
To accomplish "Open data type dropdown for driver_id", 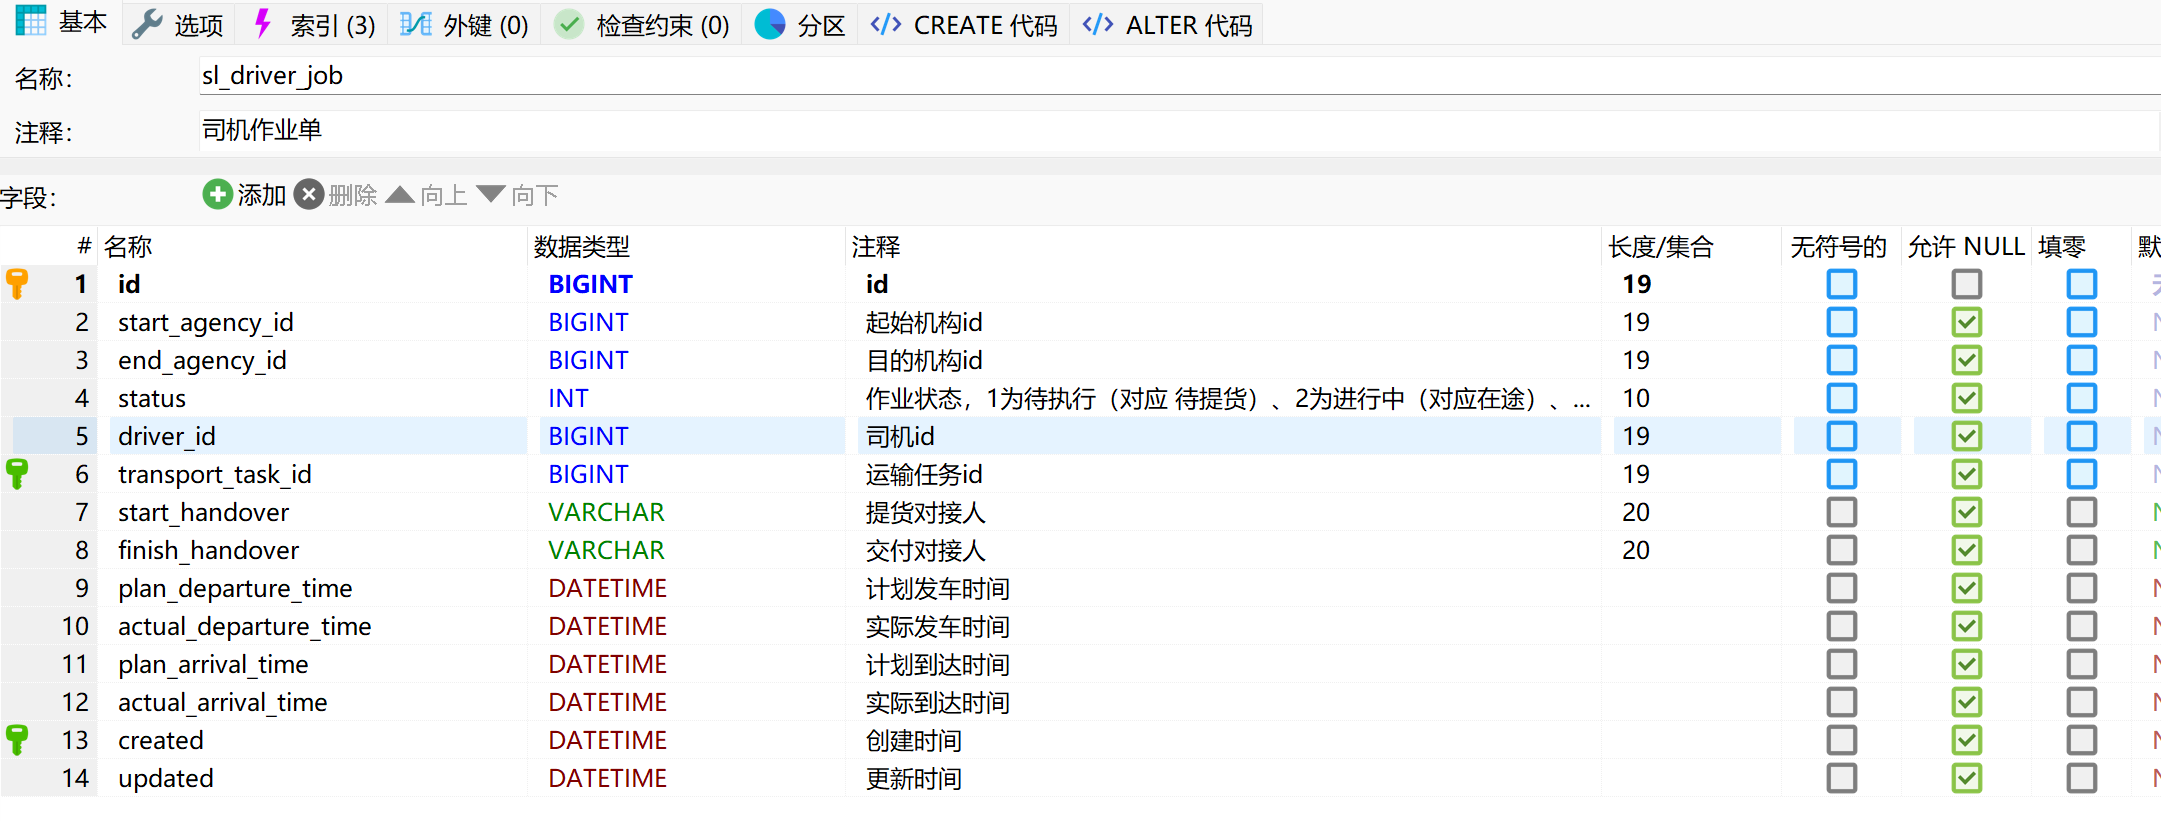I will point(588,436).
